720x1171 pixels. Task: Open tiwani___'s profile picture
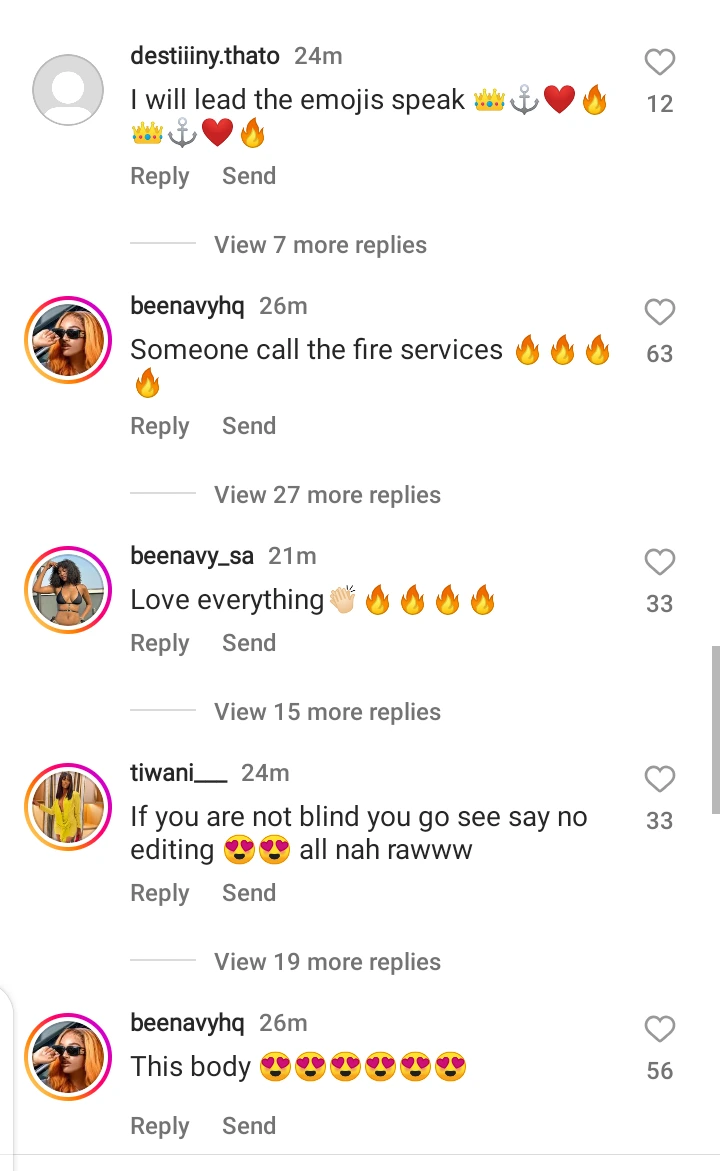pyautogui.click(x=68, y=807)
